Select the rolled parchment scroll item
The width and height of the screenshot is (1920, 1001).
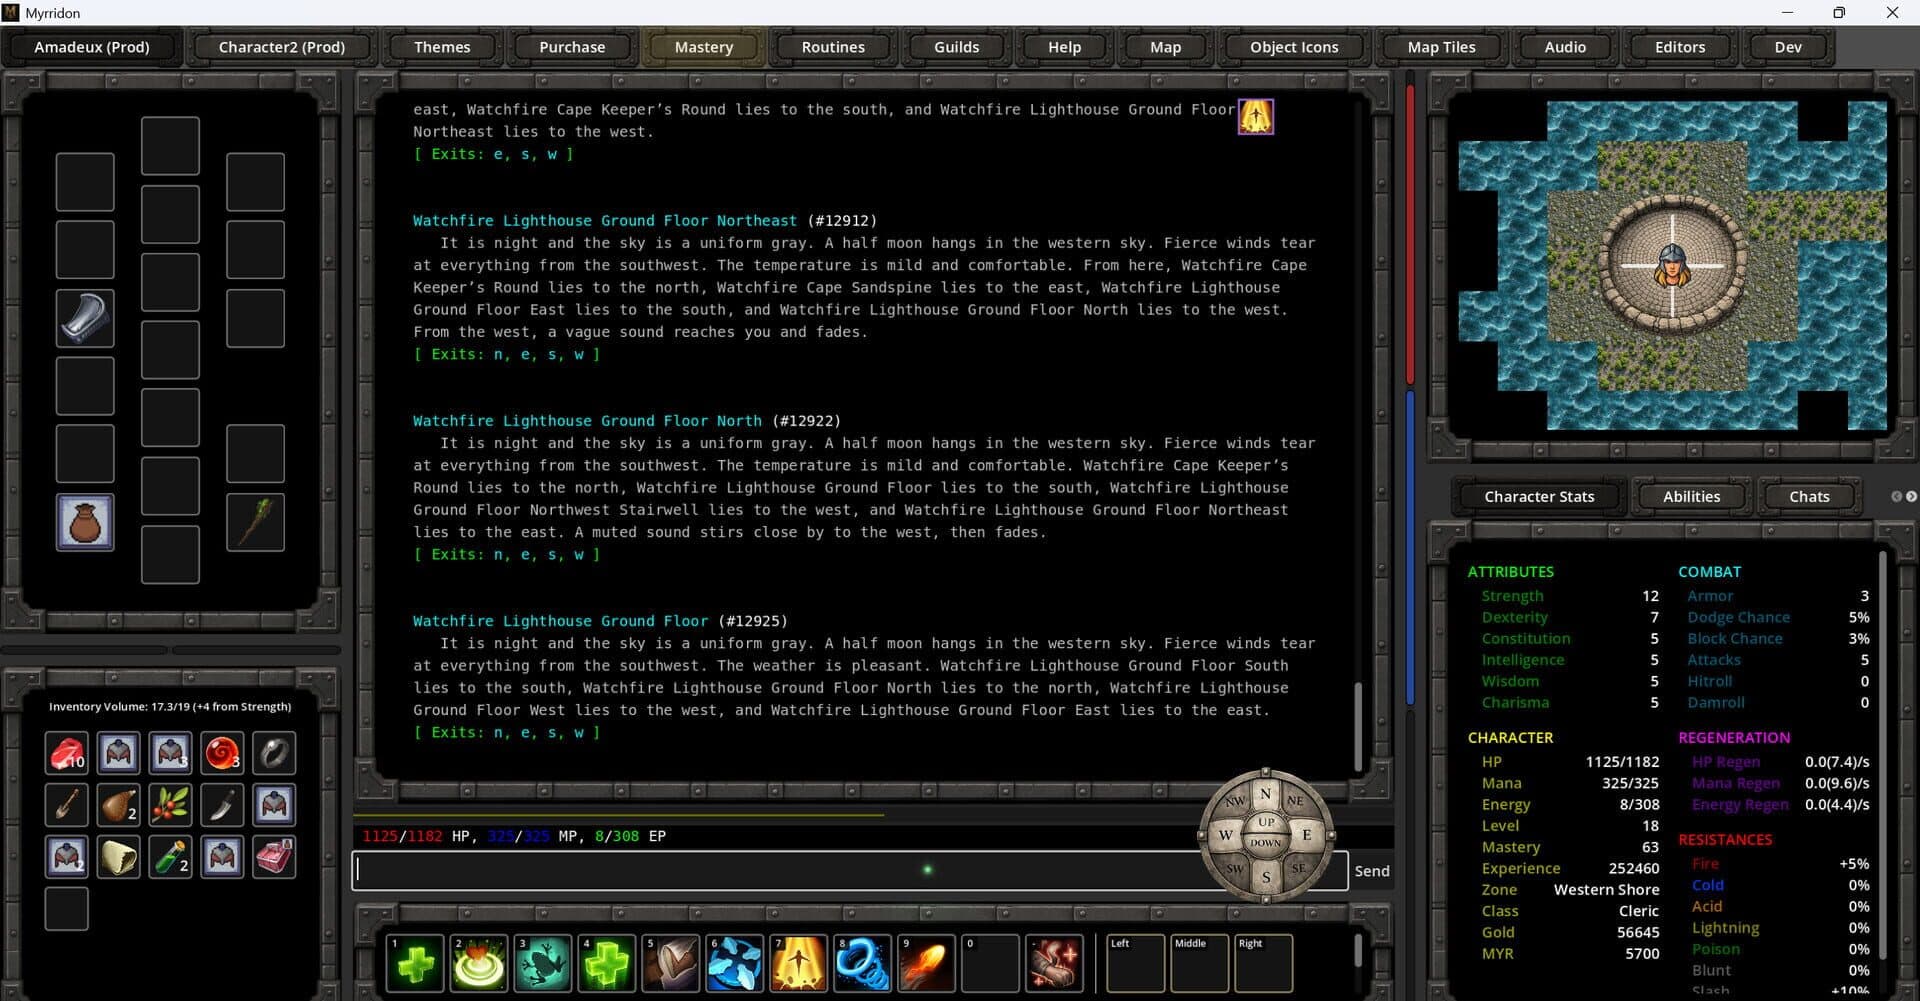[118, 857]
